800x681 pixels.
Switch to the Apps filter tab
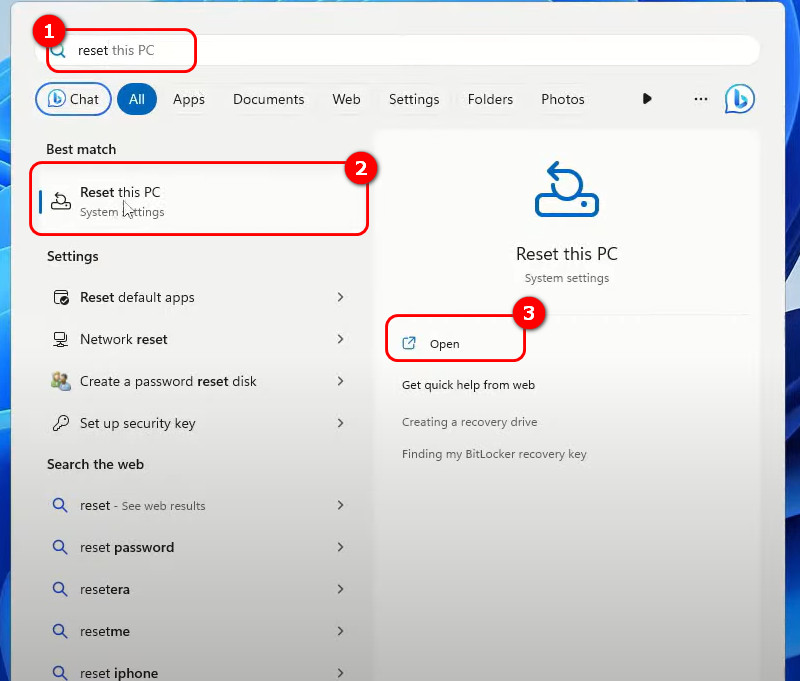point(189,99)
